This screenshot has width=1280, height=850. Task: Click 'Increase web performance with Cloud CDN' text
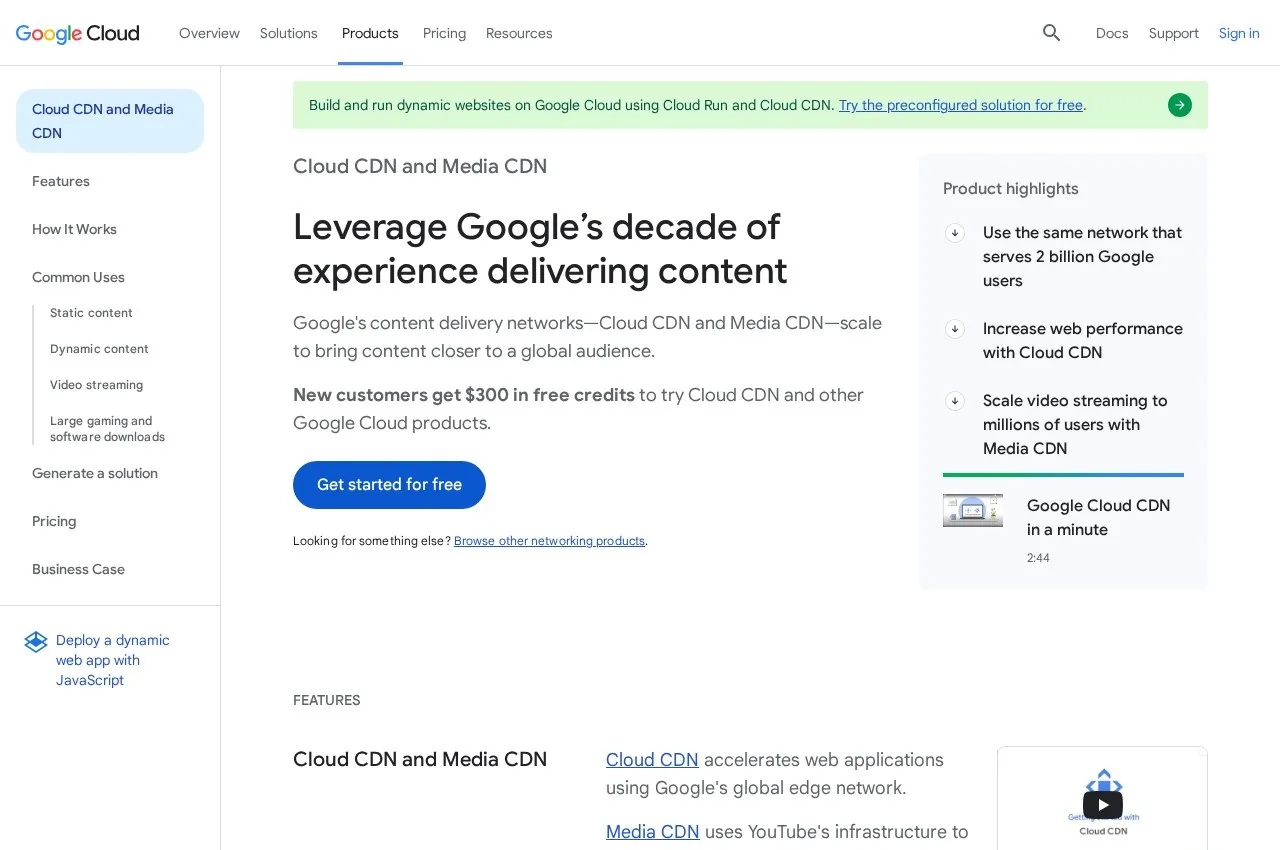pyautogui.click(x=1083, y=341)
